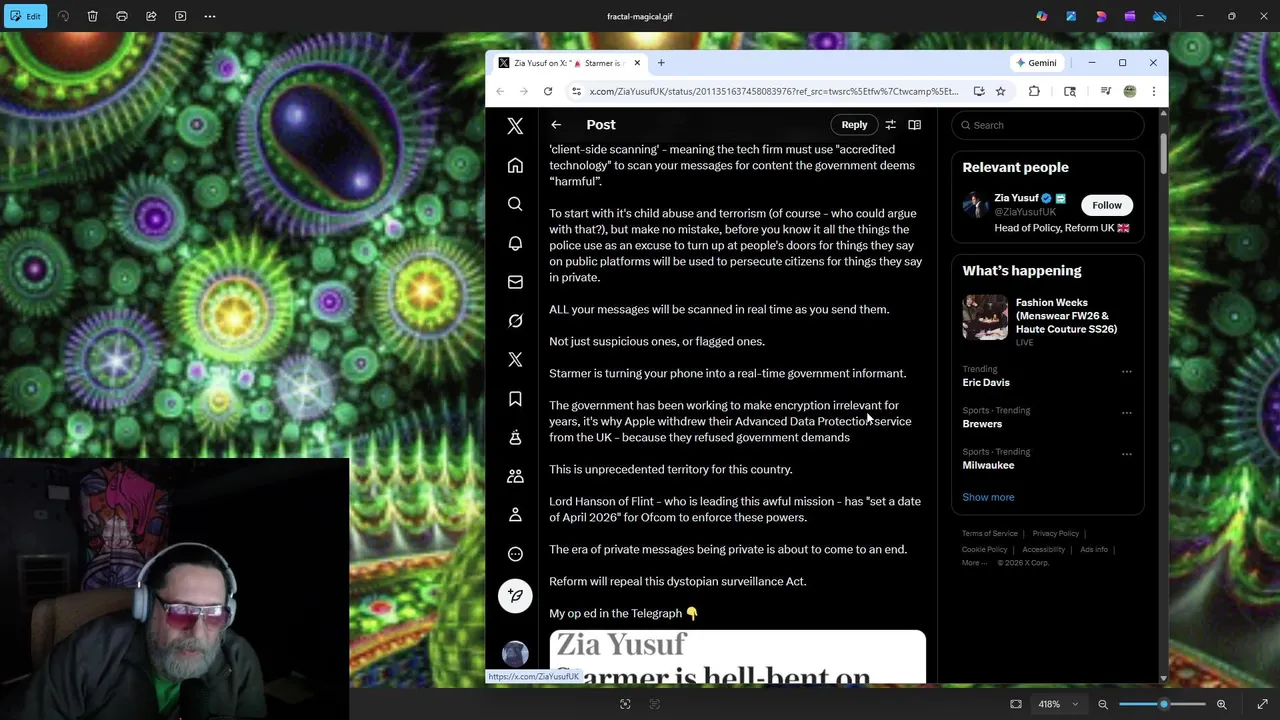Go to X Home via house icon
This screenshot has height=720, width=1280.
click(x=515, y=166)
